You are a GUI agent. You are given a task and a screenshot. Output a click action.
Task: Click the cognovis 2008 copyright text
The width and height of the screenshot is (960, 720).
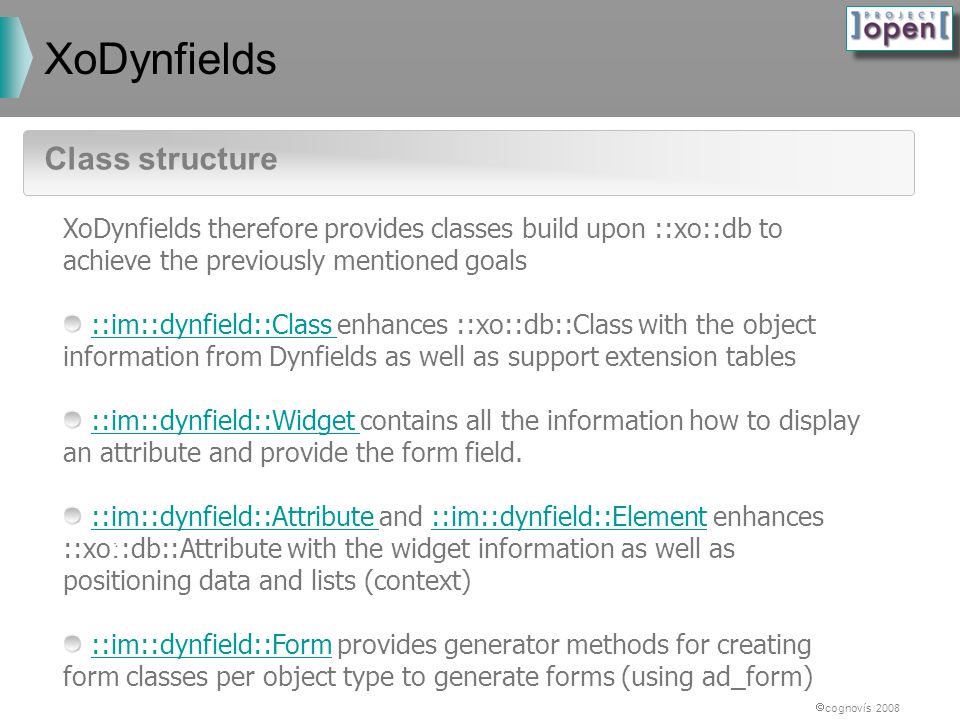tap(857, 708)
